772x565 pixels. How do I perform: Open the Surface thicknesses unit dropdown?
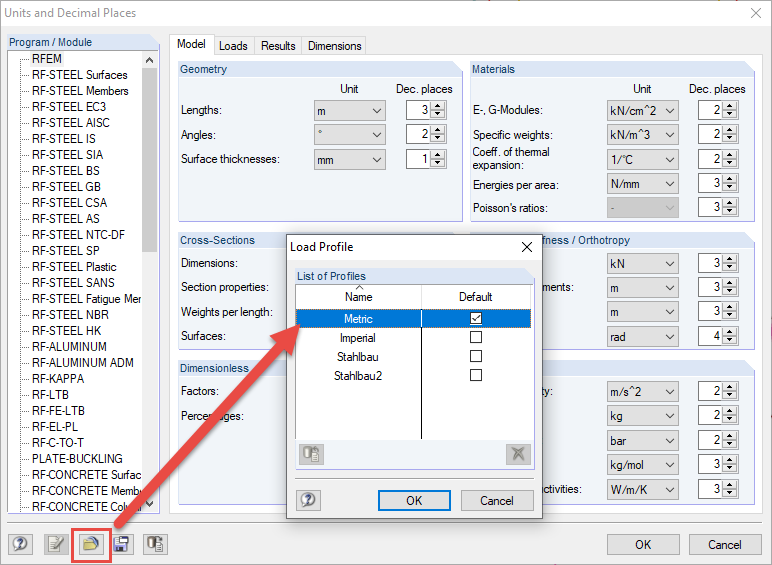[x=350, y=159]
